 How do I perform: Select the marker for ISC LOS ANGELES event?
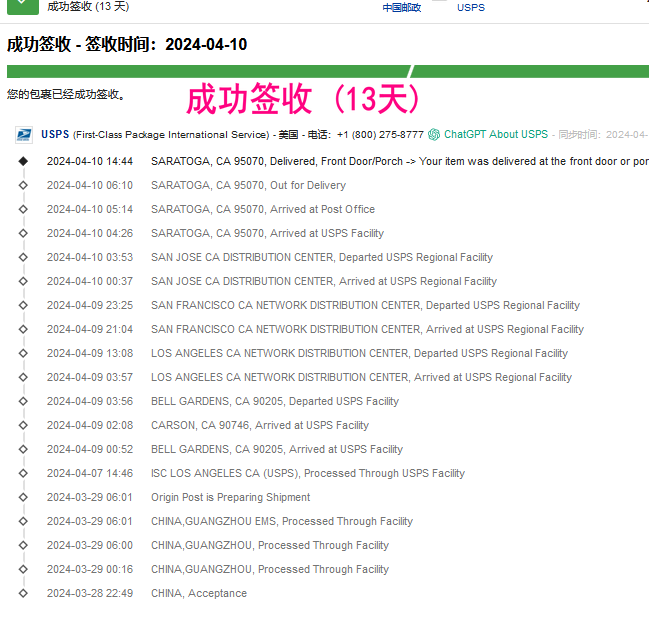click(x=23, y=473)
